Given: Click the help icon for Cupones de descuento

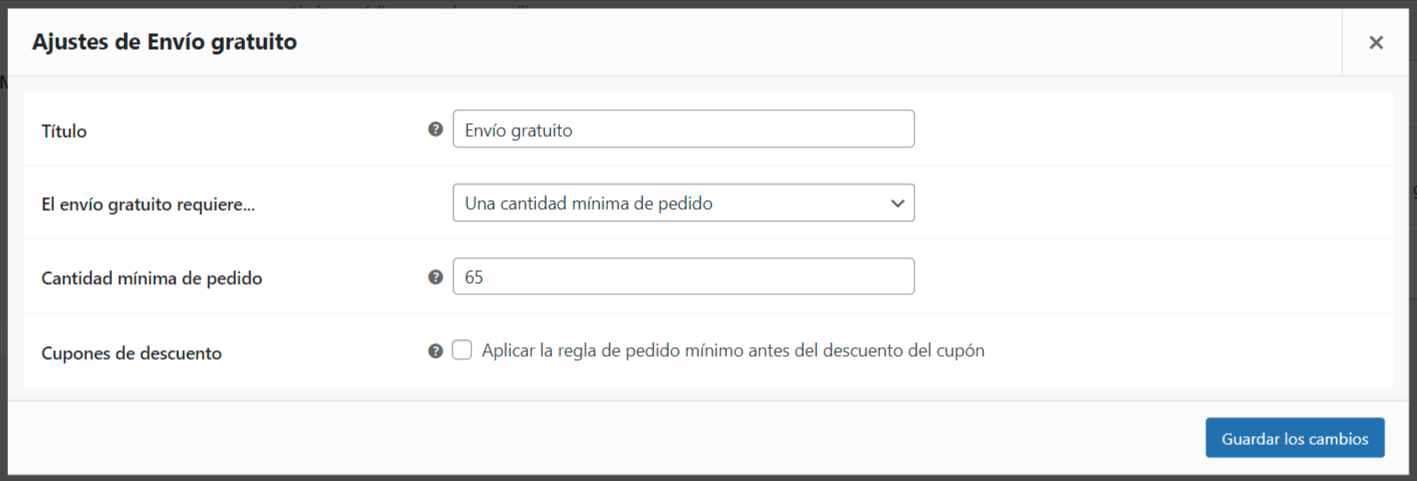Looking at the screenshot, I should point(435,351).
